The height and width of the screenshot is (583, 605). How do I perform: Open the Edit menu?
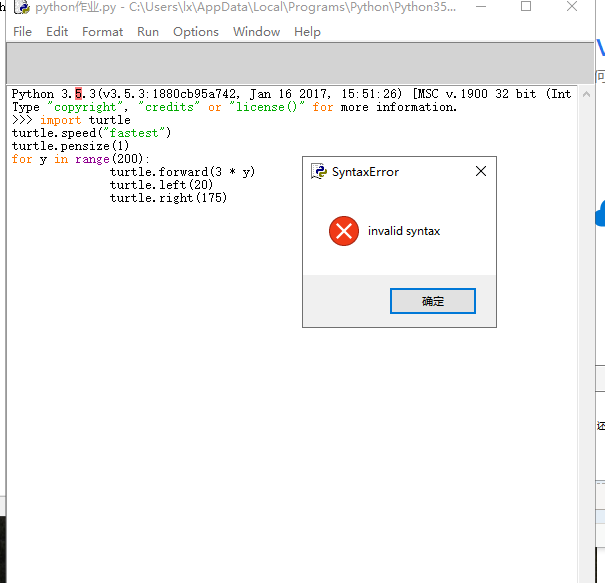[x=57, y=32]
